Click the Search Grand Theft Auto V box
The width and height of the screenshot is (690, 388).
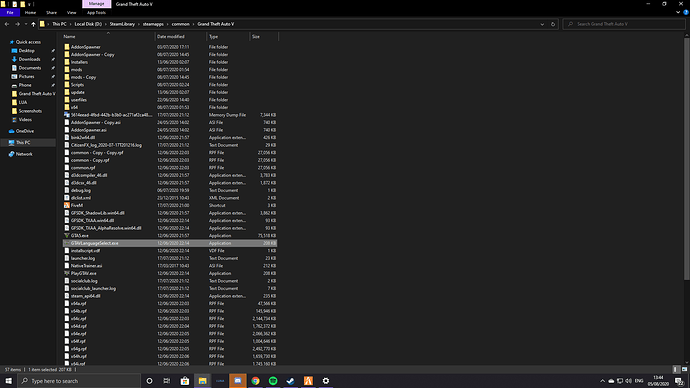(x=624, y=24)
